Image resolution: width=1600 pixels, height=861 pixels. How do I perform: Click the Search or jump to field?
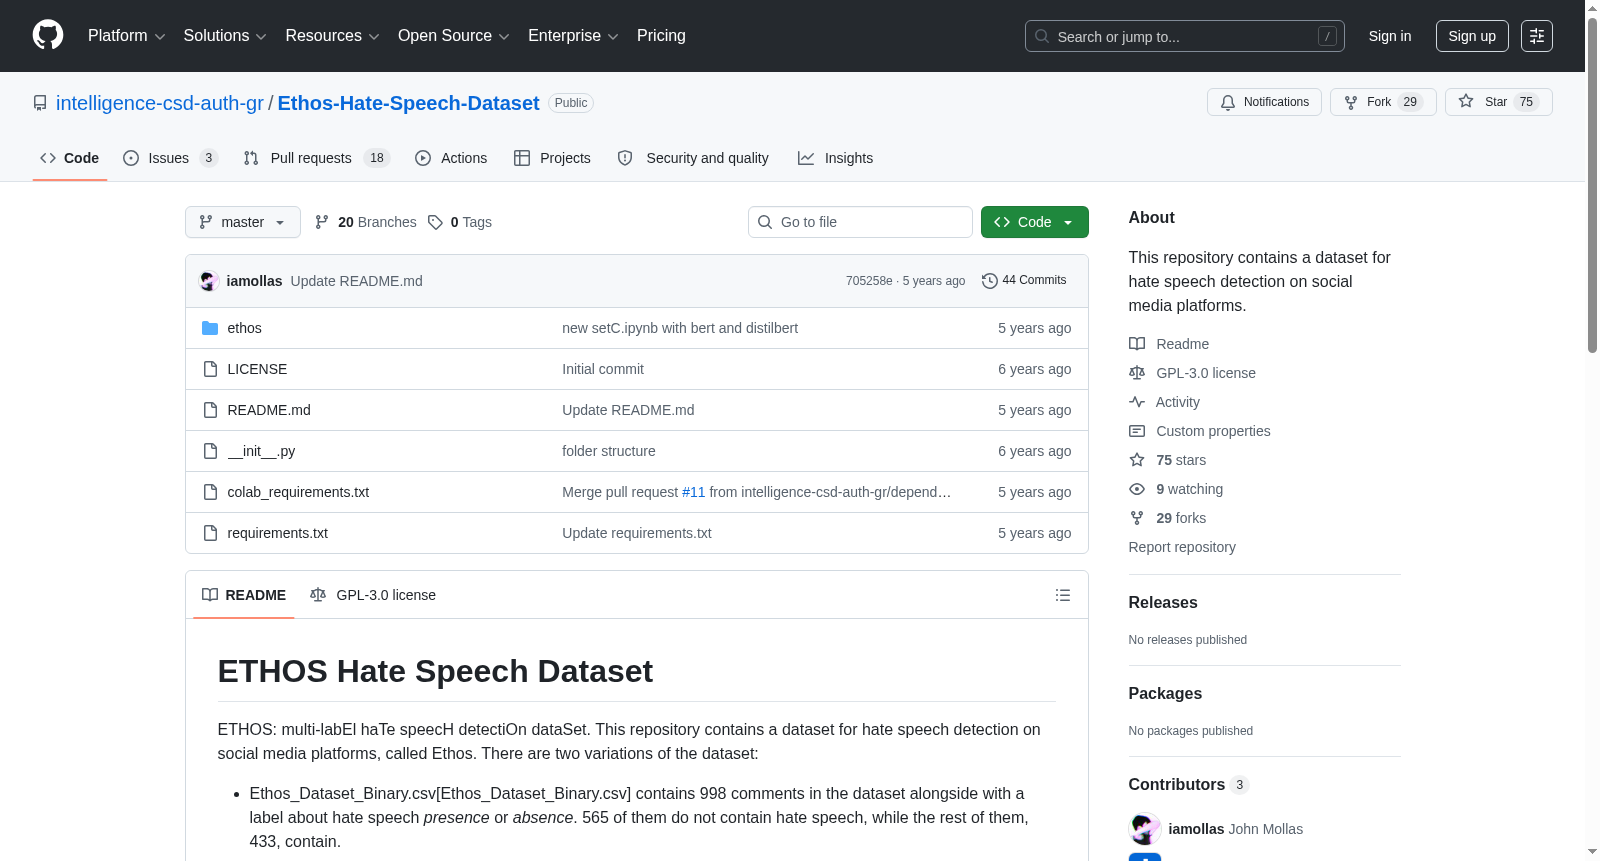pos(1185,36)
